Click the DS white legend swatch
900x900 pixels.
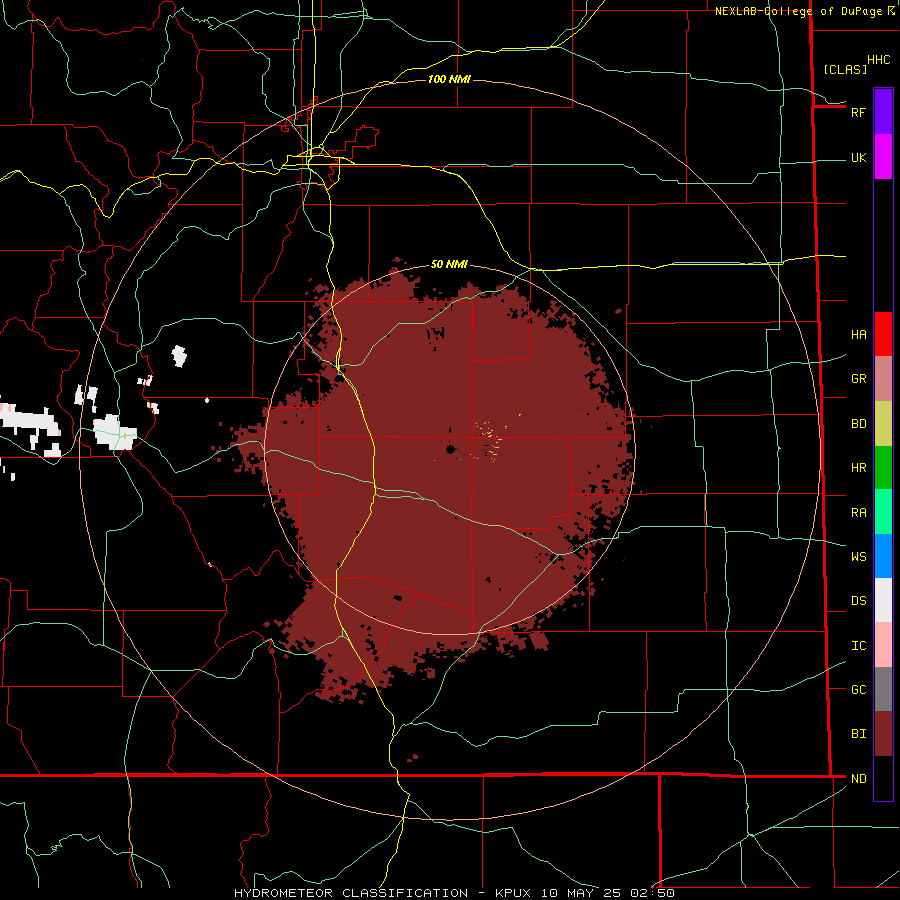(x=883, y=600)
